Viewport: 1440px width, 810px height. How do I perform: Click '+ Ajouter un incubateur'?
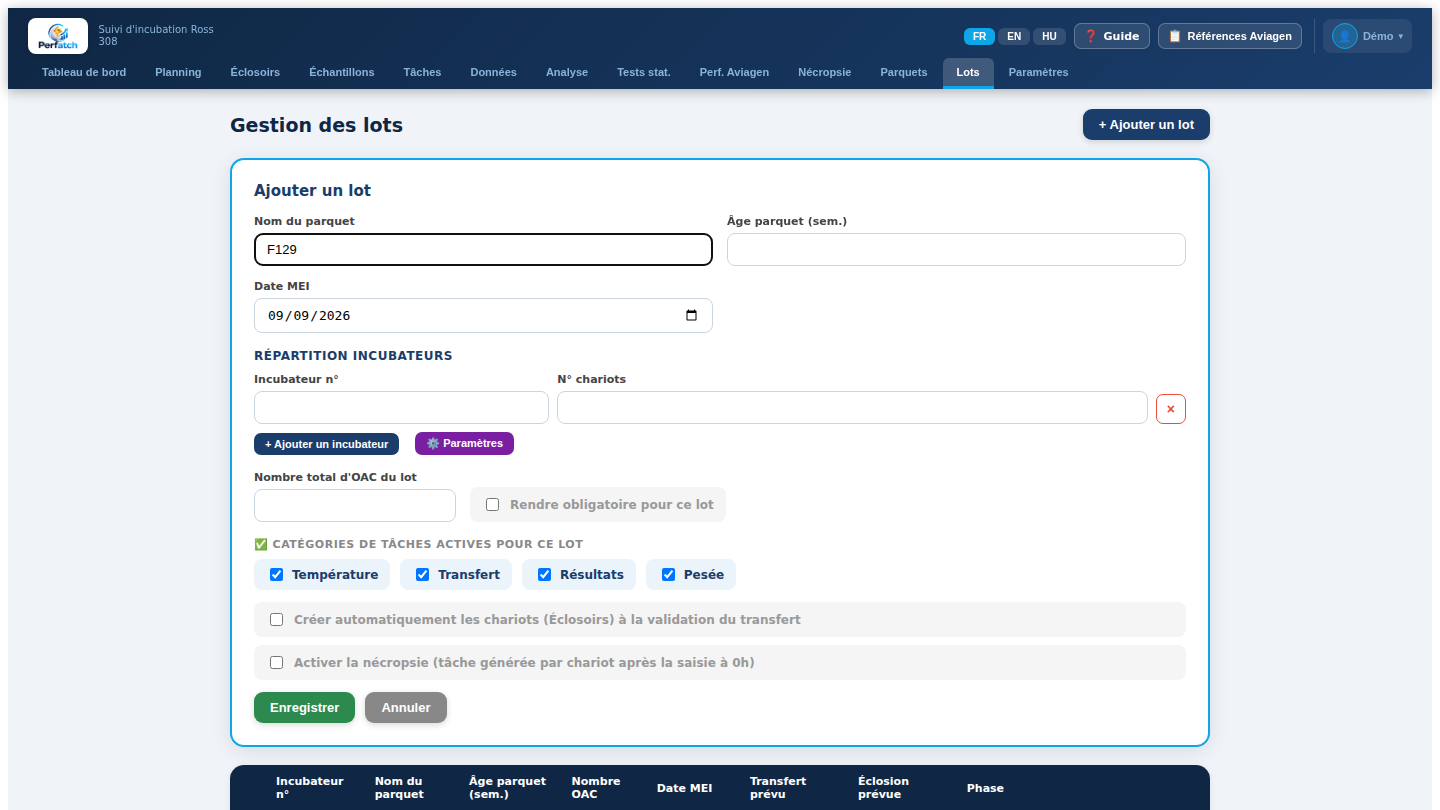pyautogui.click(x=326, y=444)
